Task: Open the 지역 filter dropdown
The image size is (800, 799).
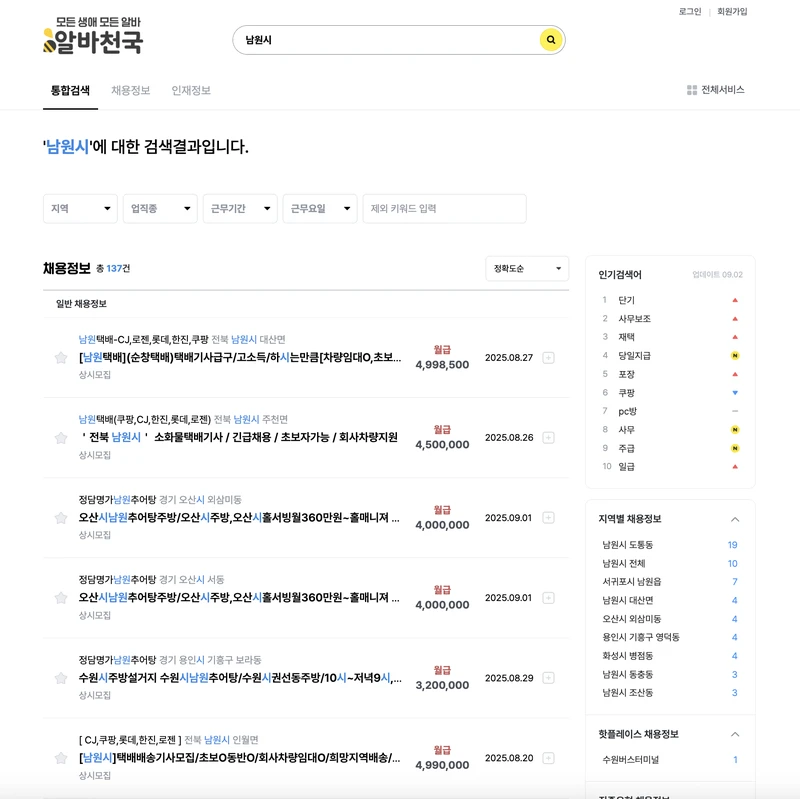Action: pos(80,208)
